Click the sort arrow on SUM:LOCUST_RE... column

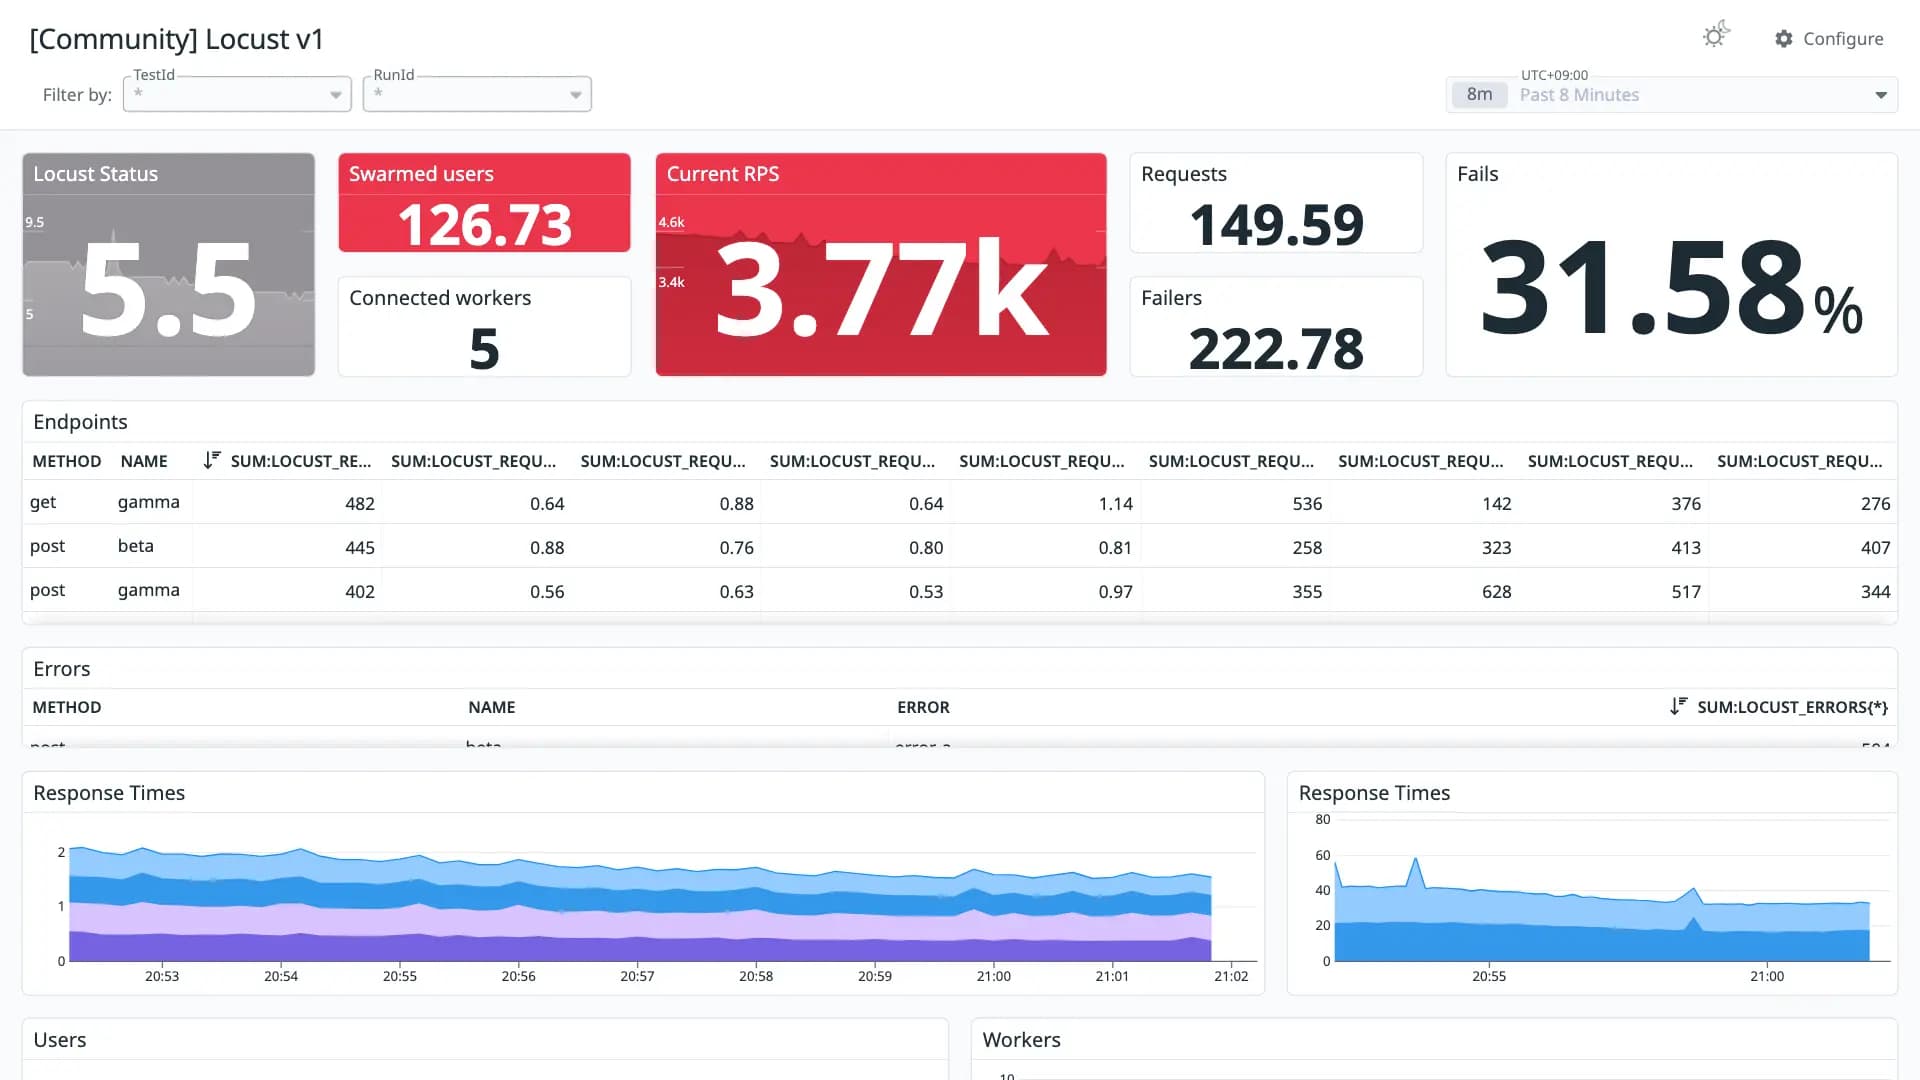[x=211, y=460]
